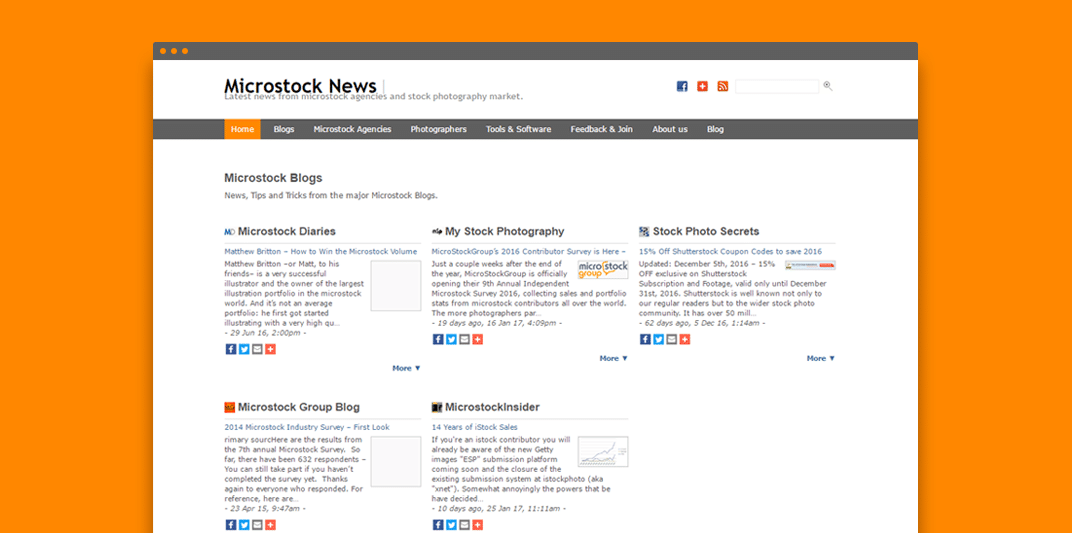
Task: Click plus share icon under My Stock Photography
Action: point(477,340)
